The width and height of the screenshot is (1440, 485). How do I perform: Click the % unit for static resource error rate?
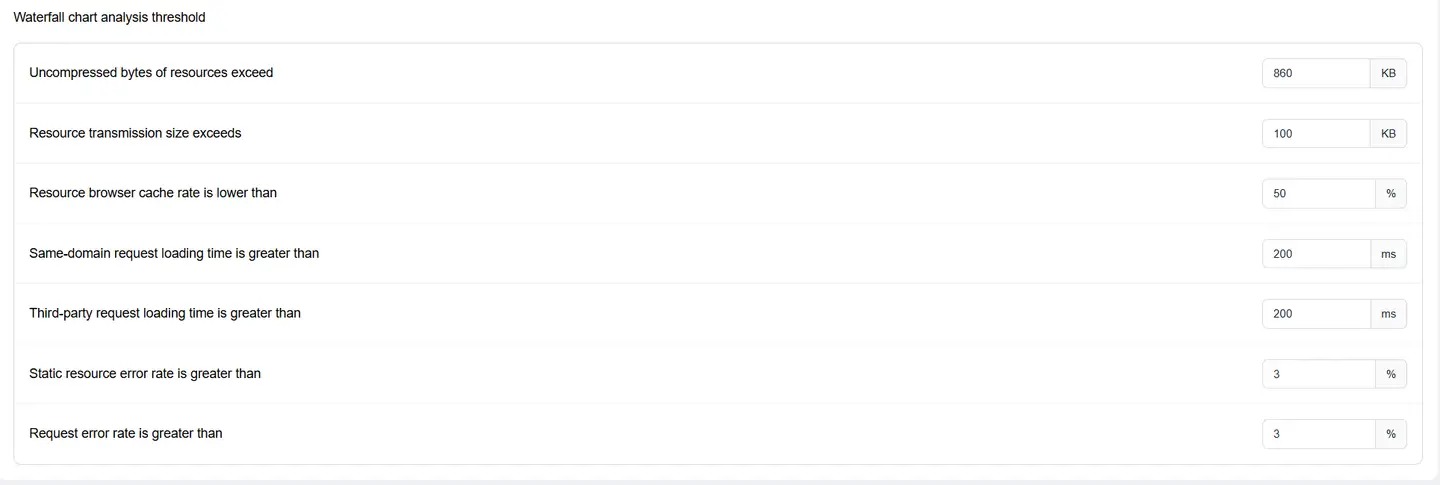[1391, 374]
